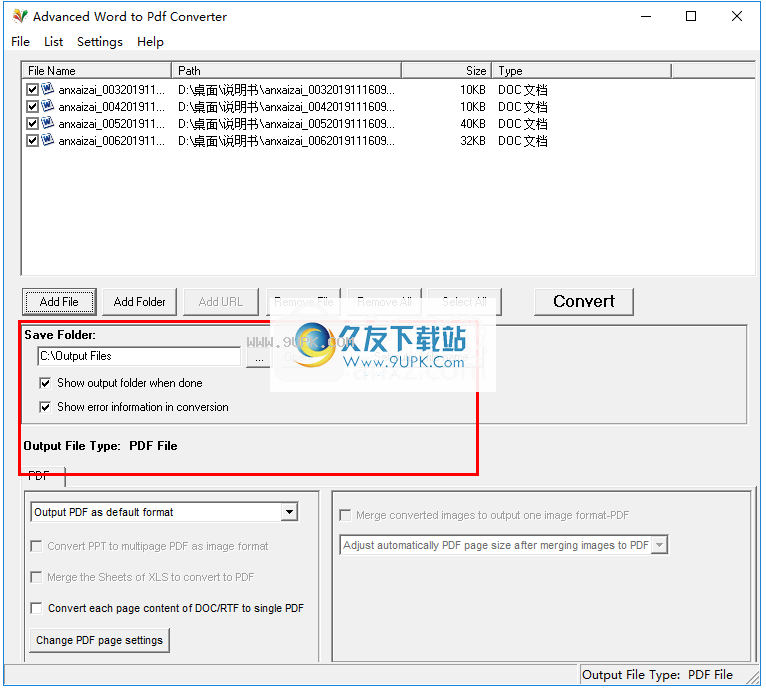Sort by the Path column header

click(x=287, y=71)
